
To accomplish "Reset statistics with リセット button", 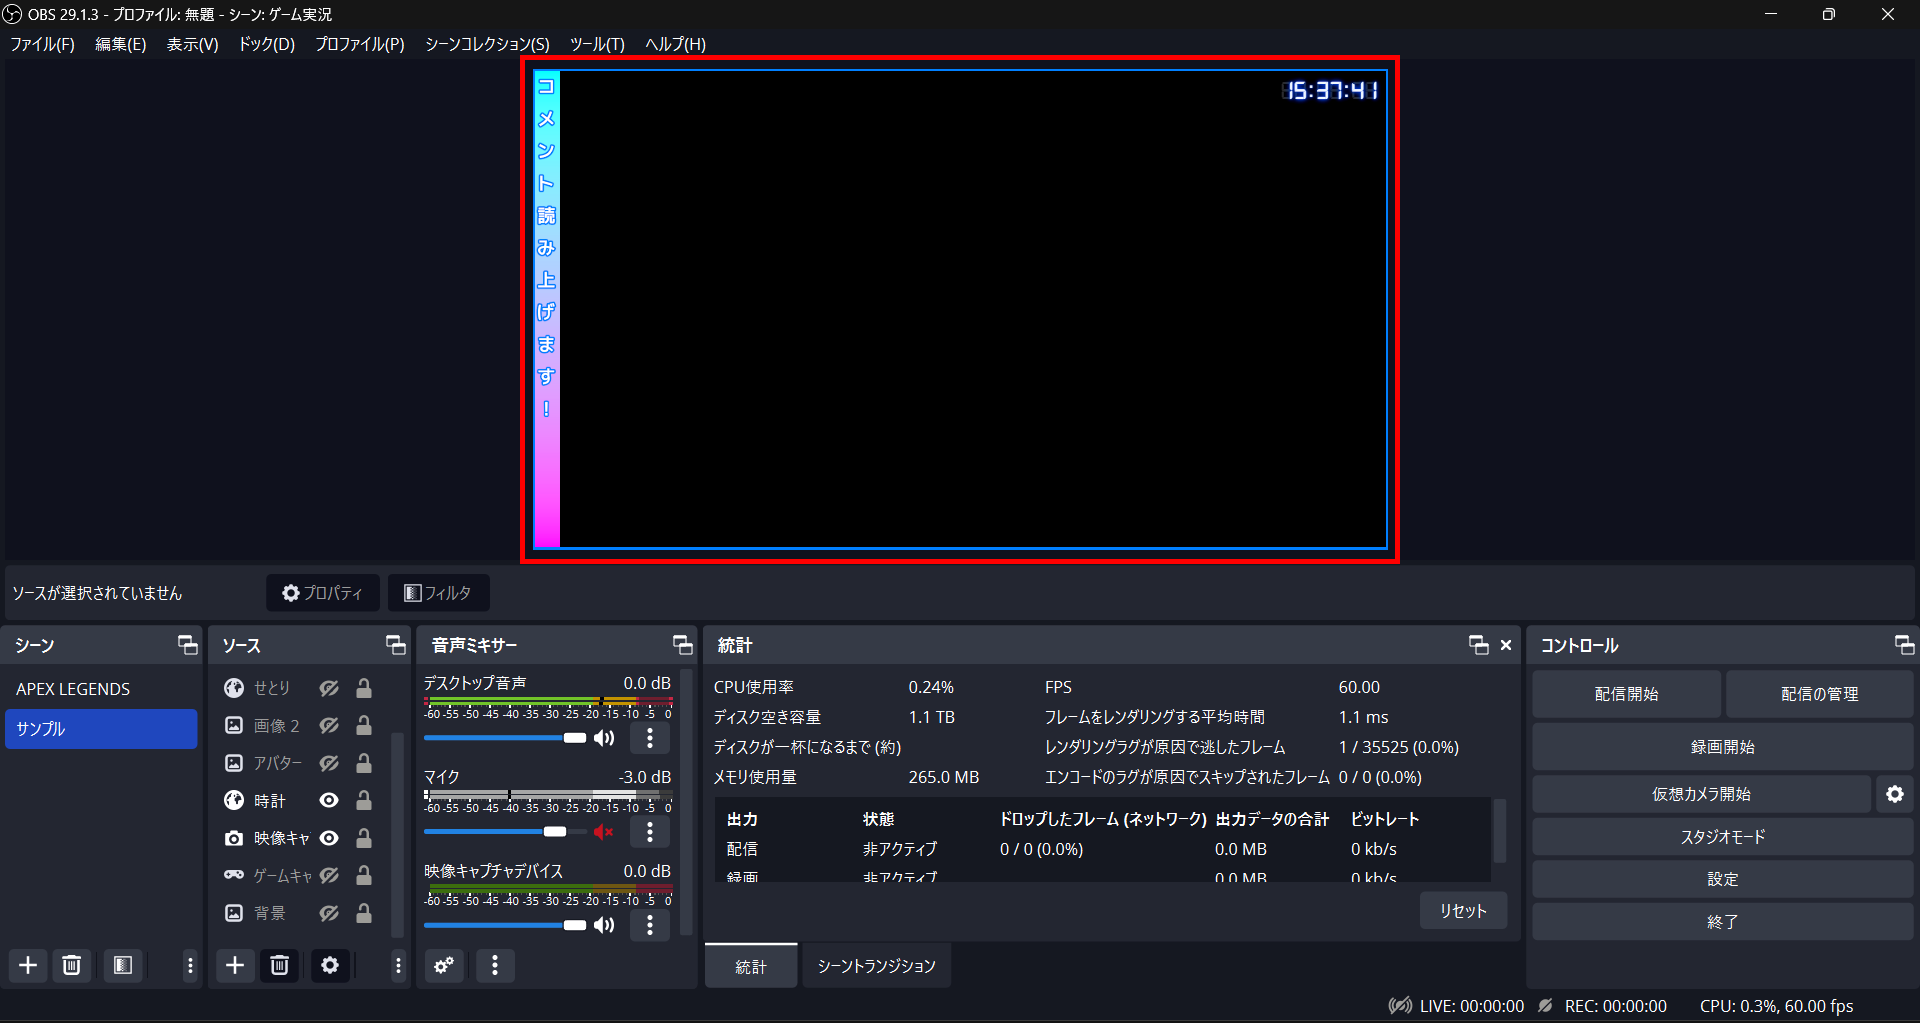I will pyautogui.click(x=1463, y=911).
